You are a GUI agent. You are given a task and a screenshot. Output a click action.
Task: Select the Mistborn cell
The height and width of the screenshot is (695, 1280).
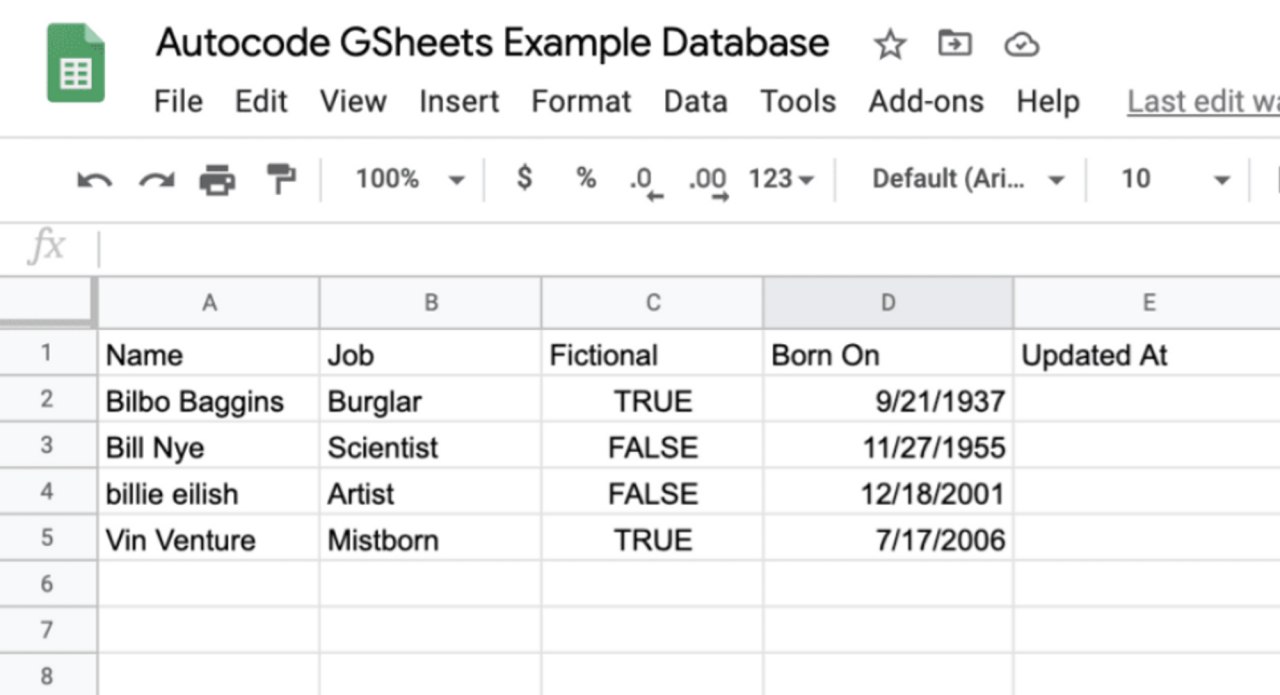tap(431, 538)
